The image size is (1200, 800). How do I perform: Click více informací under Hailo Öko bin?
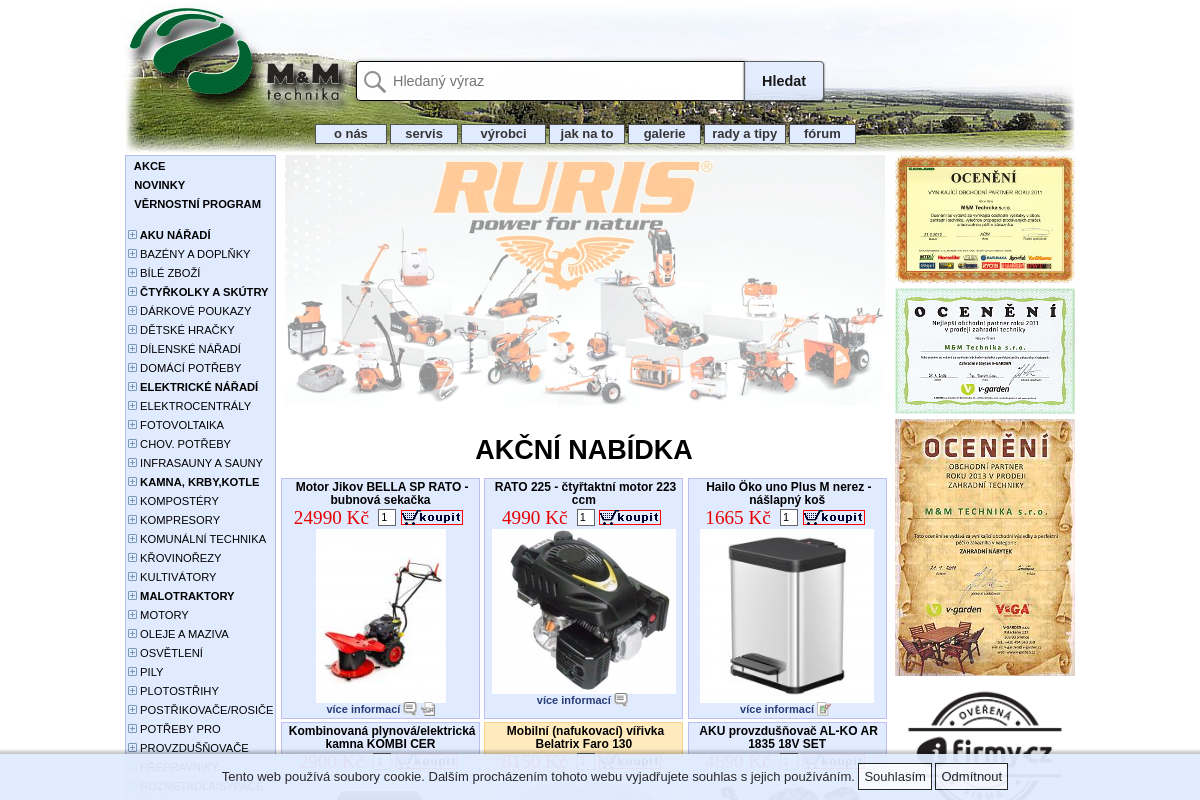(x=777, y=709)
